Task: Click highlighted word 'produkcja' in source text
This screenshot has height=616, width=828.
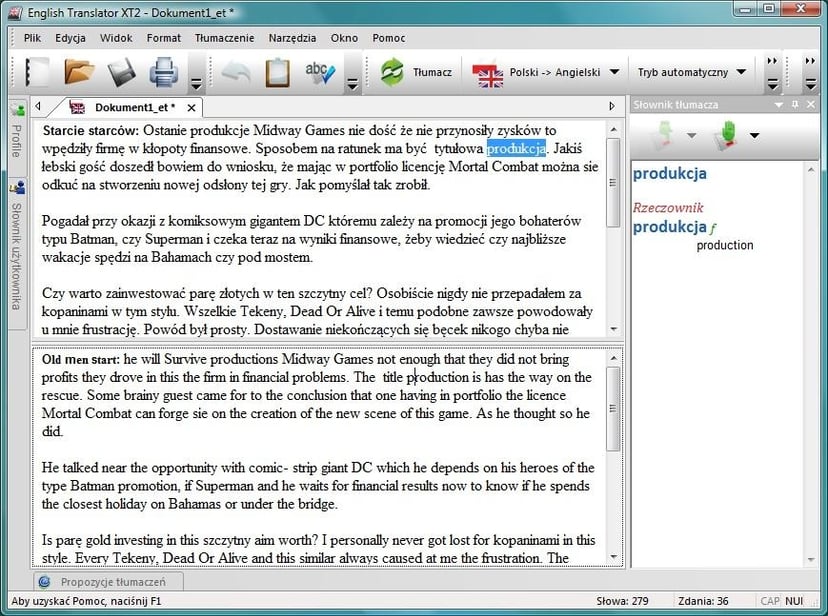Action: coord(516,149)
